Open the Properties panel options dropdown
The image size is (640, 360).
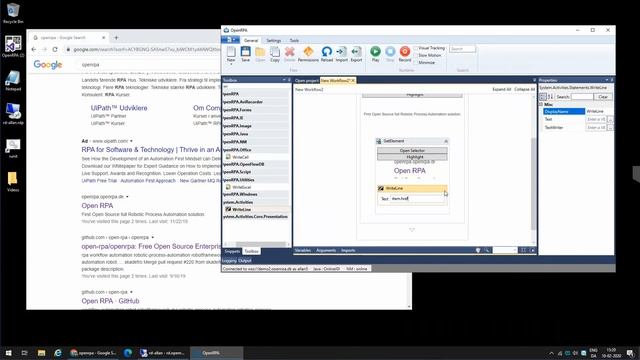pyautogui.click(x=607, y=80)
